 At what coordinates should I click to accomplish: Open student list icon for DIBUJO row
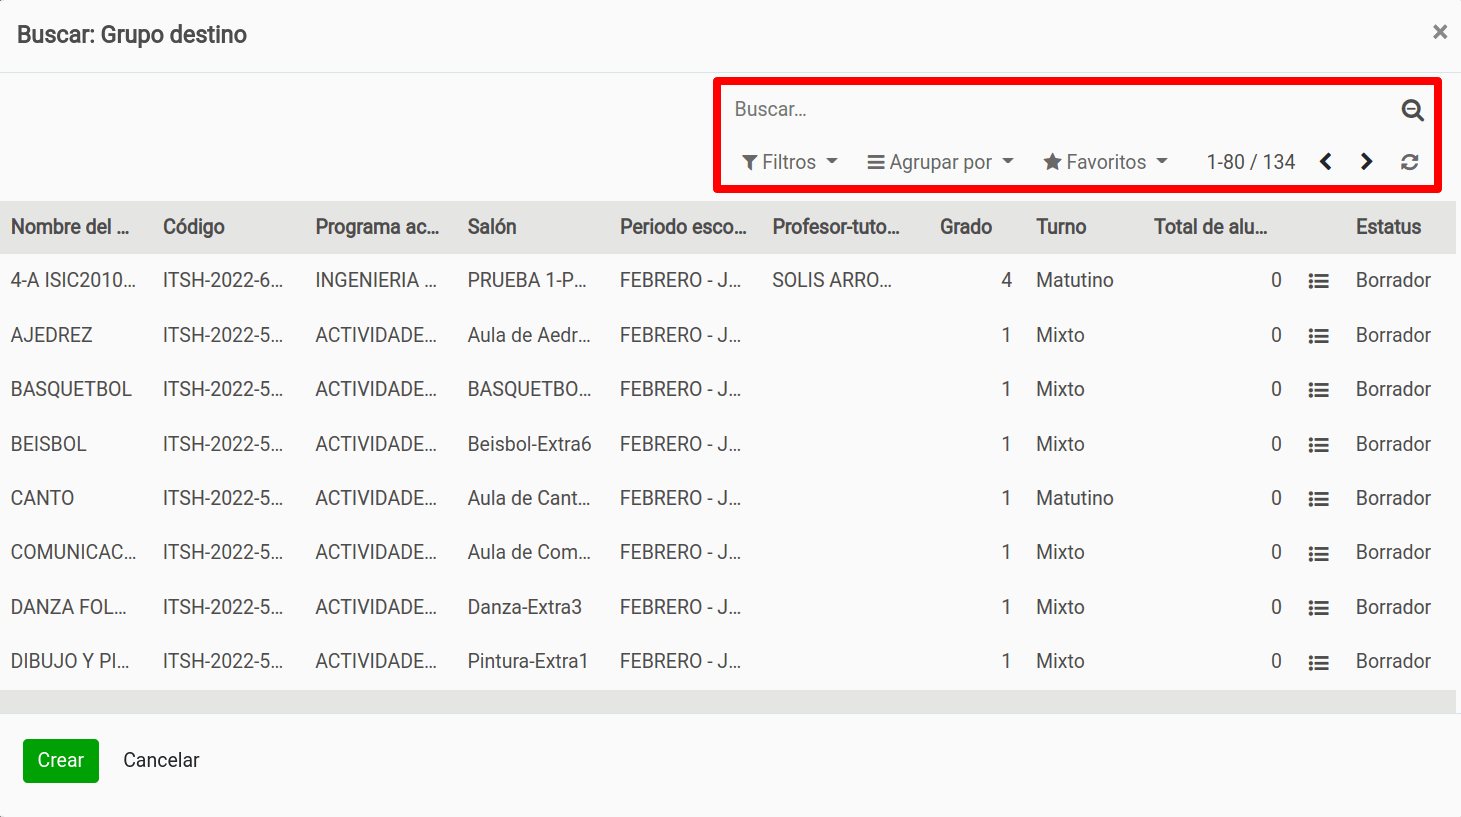coord(1318,662)
